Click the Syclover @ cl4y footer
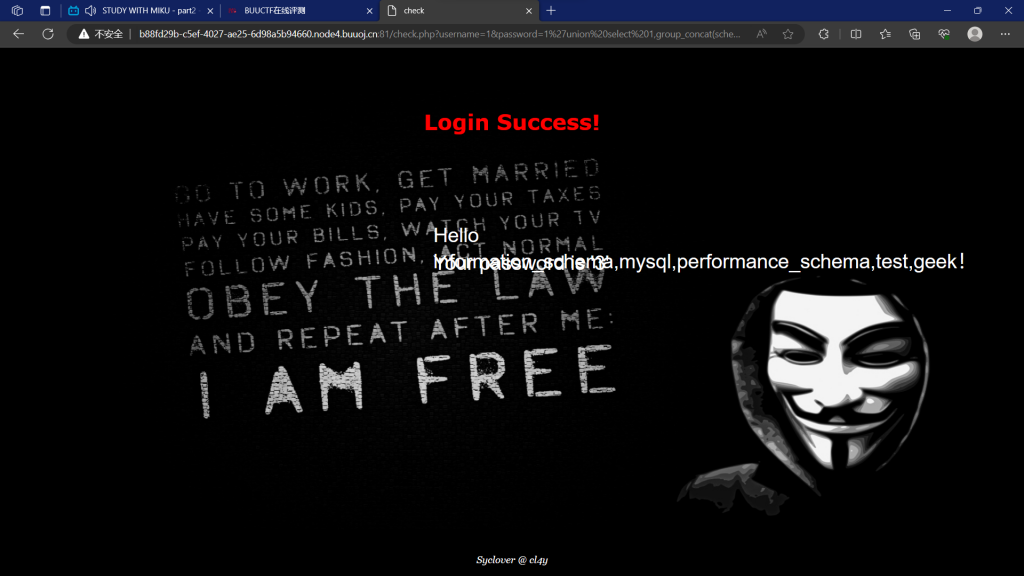This screenshot has height=576, width=1024. click(x=512, y=560)
